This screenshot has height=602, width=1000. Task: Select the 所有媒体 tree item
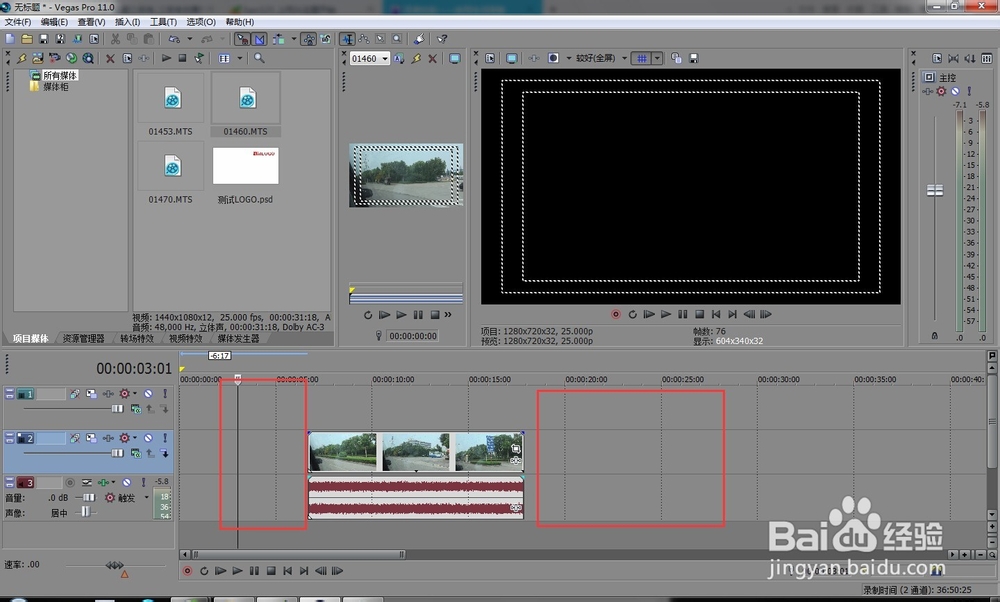pos(60,75)
